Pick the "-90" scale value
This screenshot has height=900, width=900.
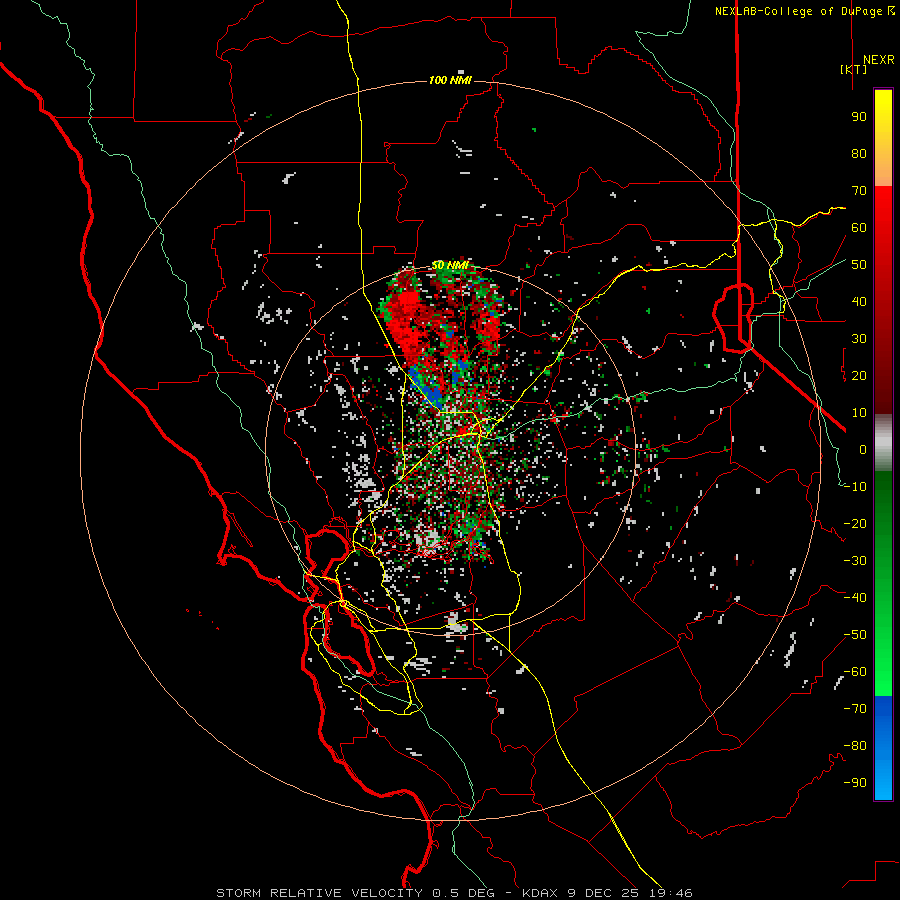point(855,783)
